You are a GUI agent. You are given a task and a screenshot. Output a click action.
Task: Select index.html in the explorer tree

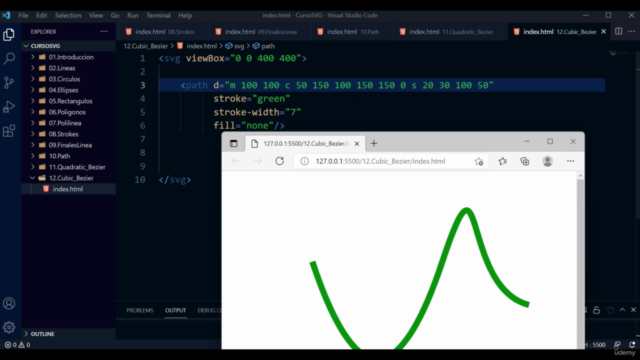coord(68,189)
